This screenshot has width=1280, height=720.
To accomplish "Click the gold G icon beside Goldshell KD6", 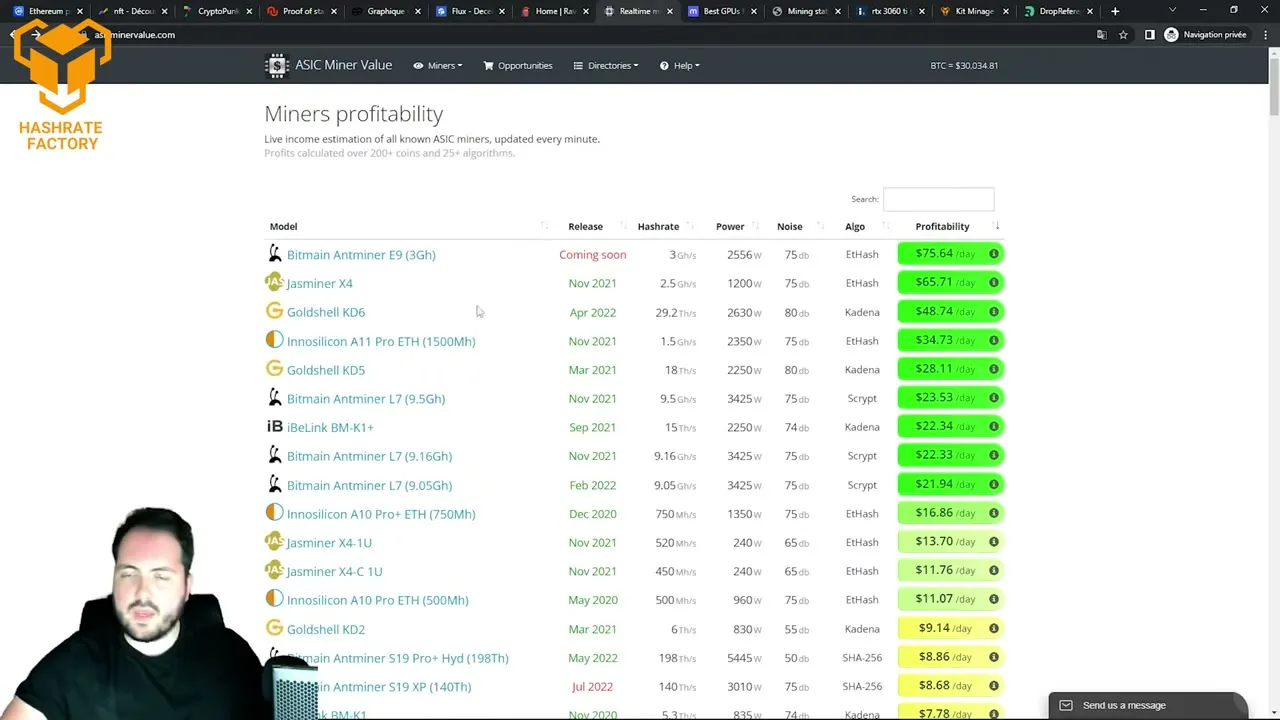I will [x=274, y=312].
